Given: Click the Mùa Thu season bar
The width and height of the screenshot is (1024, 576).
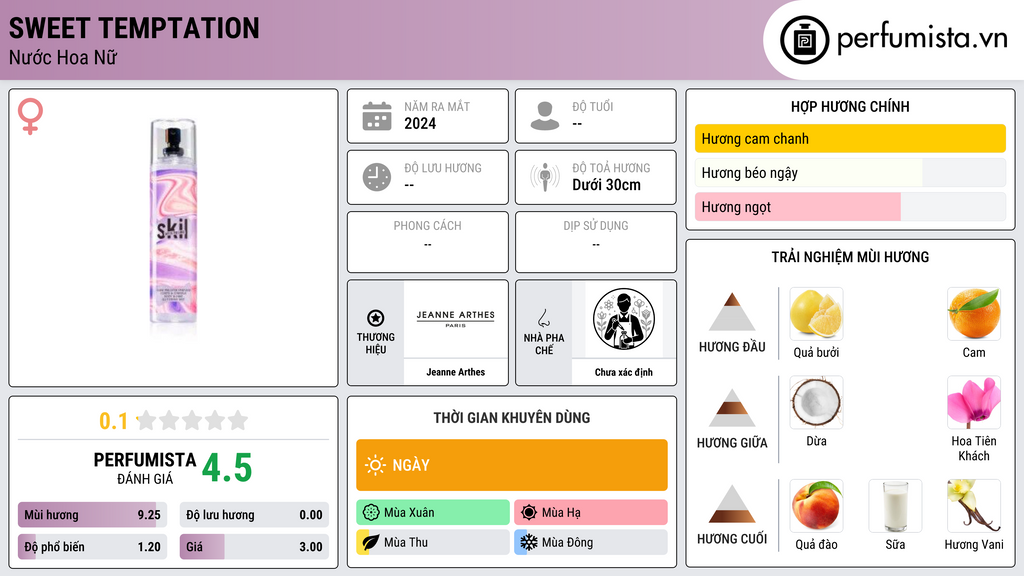Looking at the screenshot, I should (x=433, y=542).
